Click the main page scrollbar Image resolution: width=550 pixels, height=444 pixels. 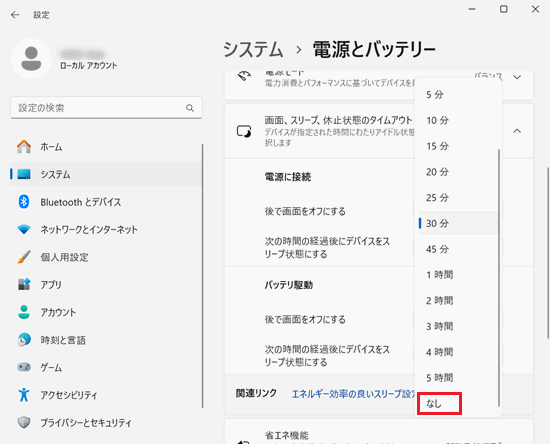[548, 253]
